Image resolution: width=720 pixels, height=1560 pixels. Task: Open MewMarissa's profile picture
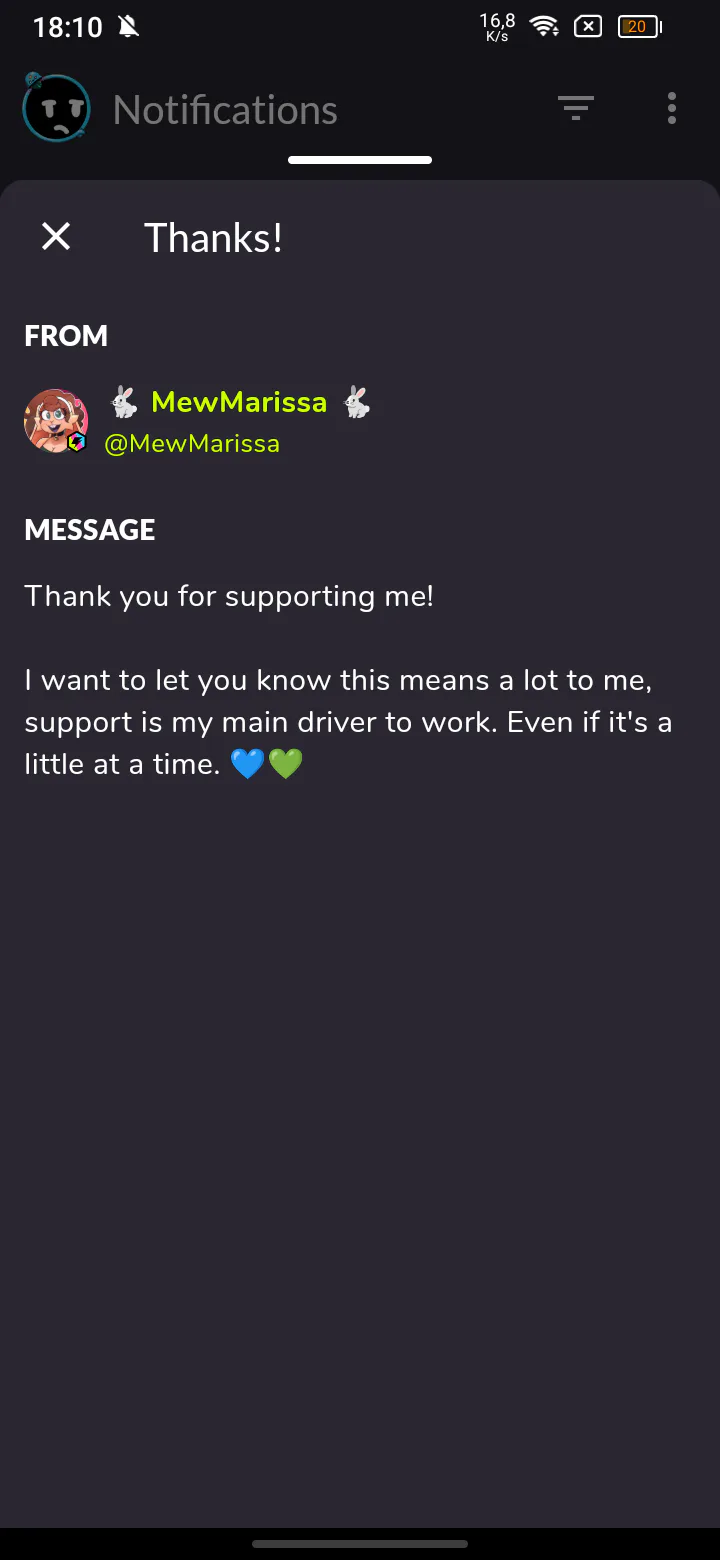click(56, 420)
